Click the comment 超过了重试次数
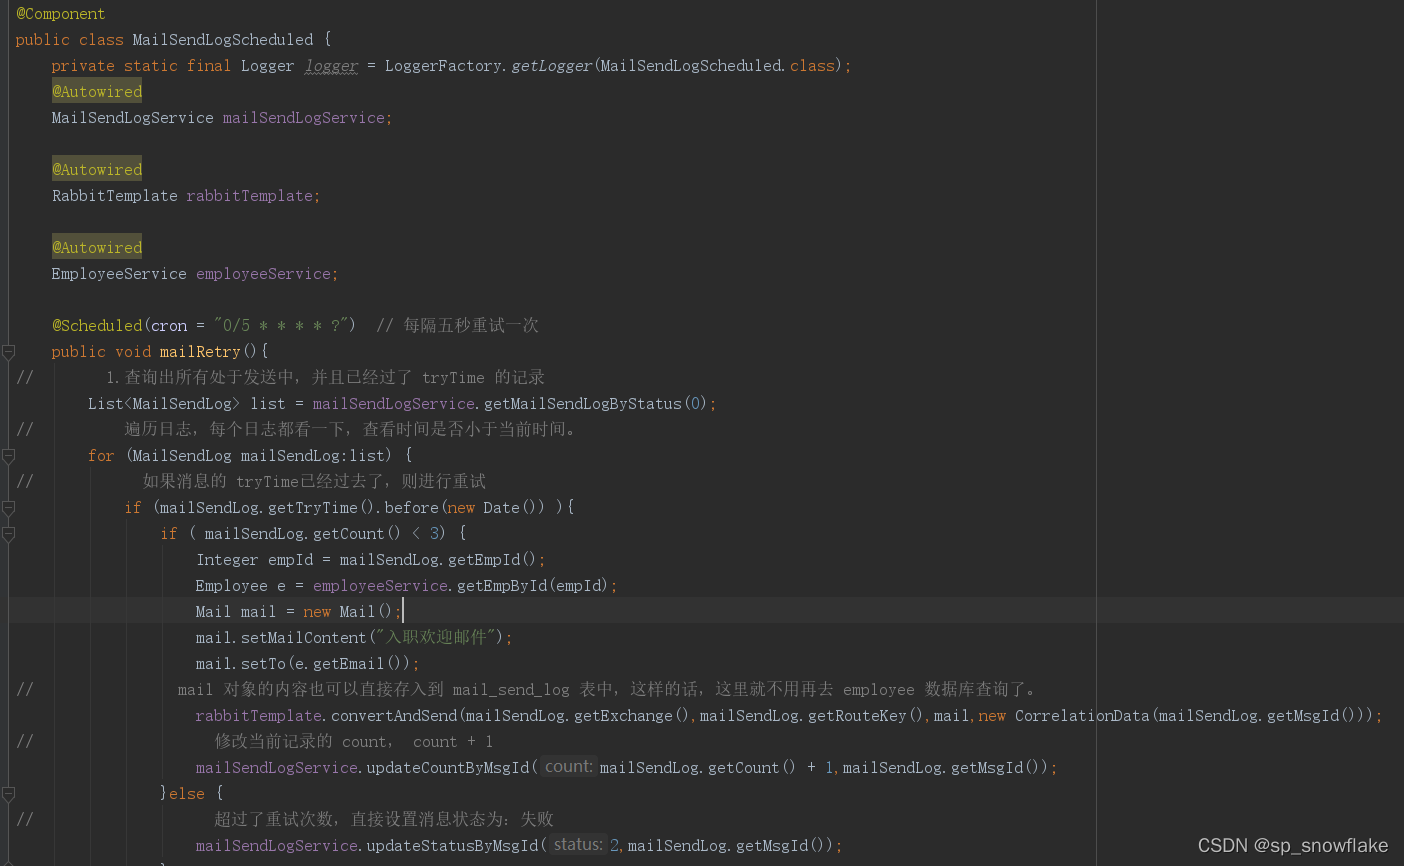The width and height of the screenshot is (1404, 866). tap(384, 820)
